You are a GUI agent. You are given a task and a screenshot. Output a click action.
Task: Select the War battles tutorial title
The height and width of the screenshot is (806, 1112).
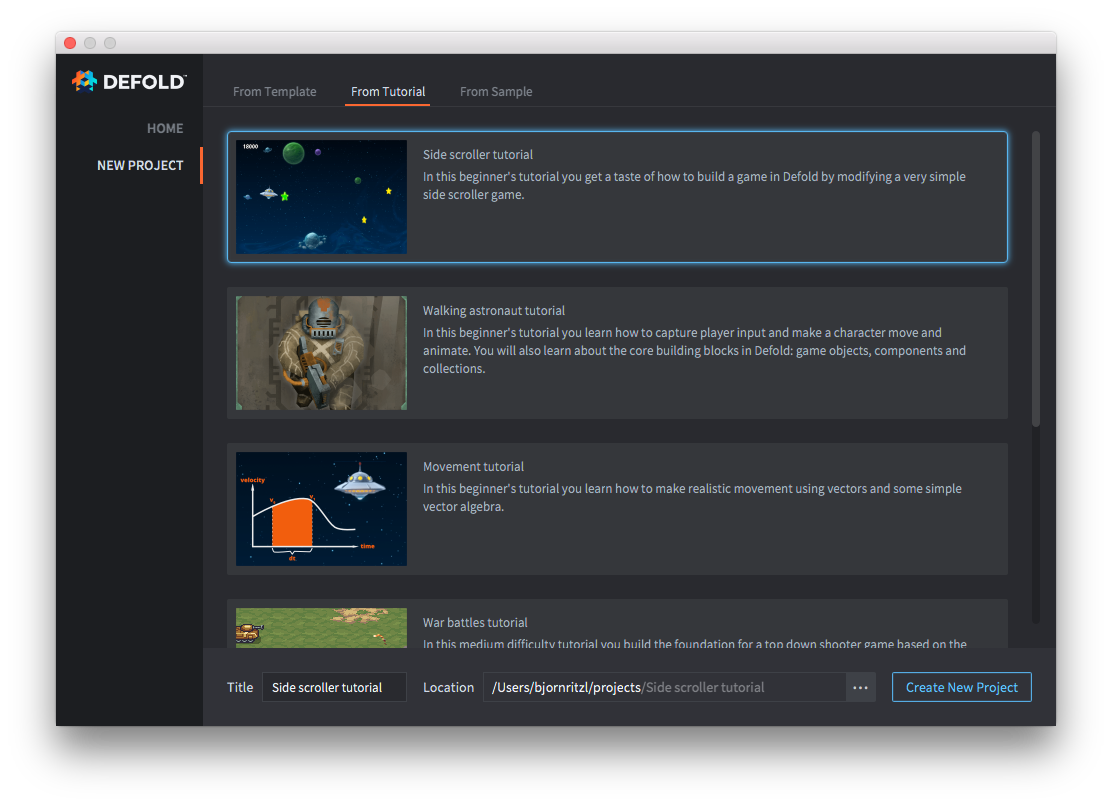click(475, 623)
